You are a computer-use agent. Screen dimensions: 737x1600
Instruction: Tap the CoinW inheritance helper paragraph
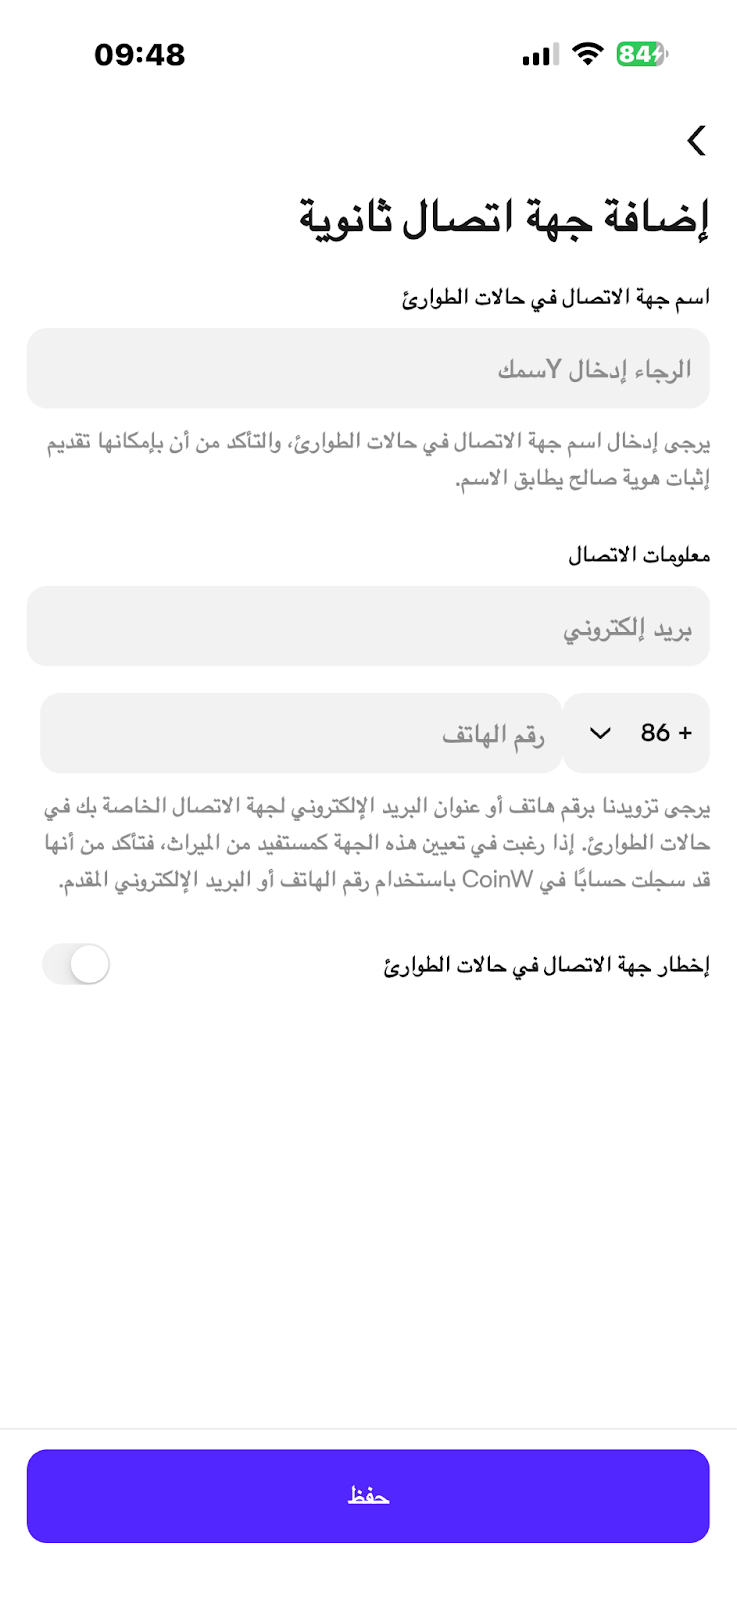click(x=377, y=844)
